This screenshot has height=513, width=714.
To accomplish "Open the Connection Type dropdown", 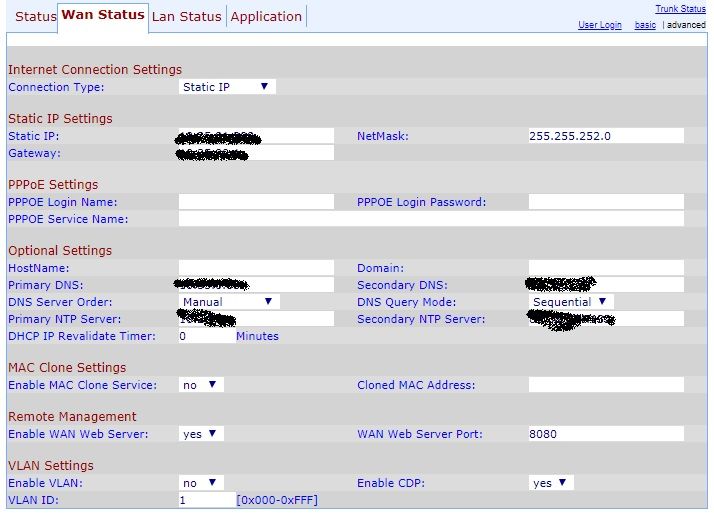I will coord(227,86).
